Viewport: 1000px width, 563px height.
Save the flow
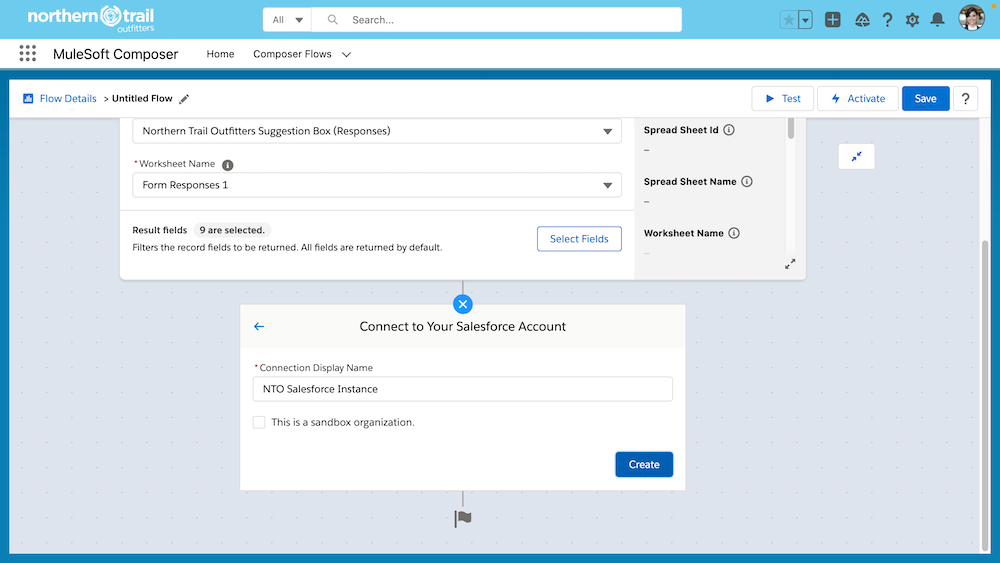coord(925,98)
